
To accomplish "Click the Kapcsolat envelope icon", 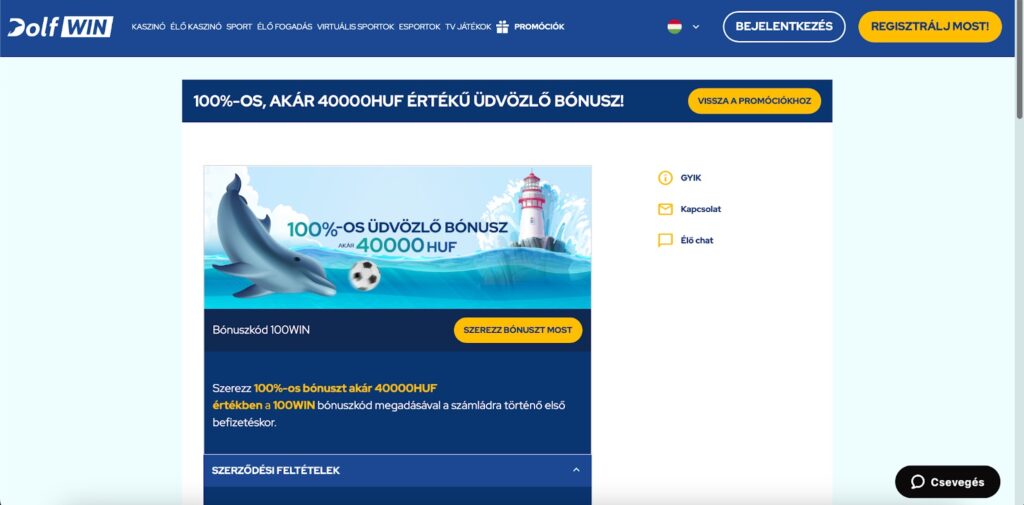I will pos(665,209).
